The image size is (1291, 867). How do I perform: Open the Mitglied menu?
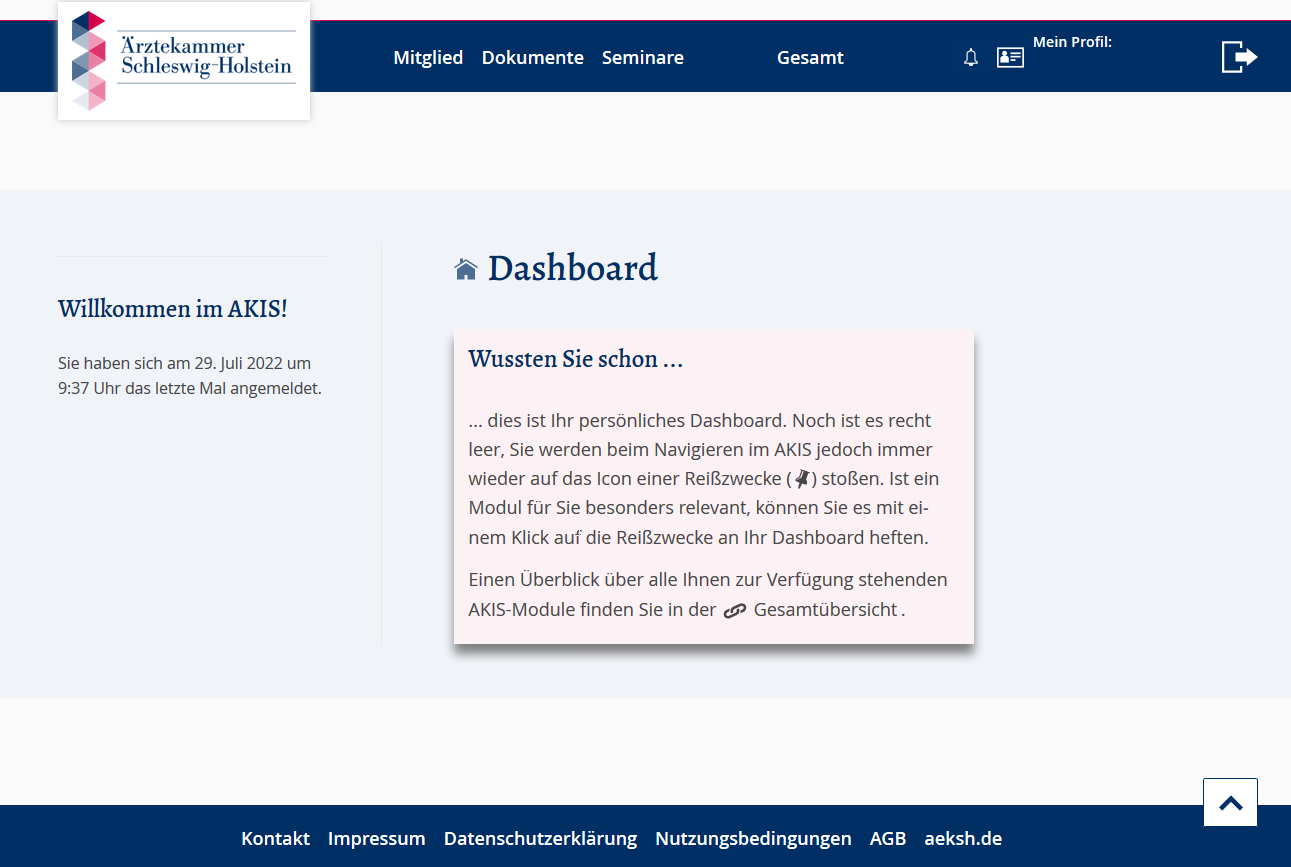(428, 57)
